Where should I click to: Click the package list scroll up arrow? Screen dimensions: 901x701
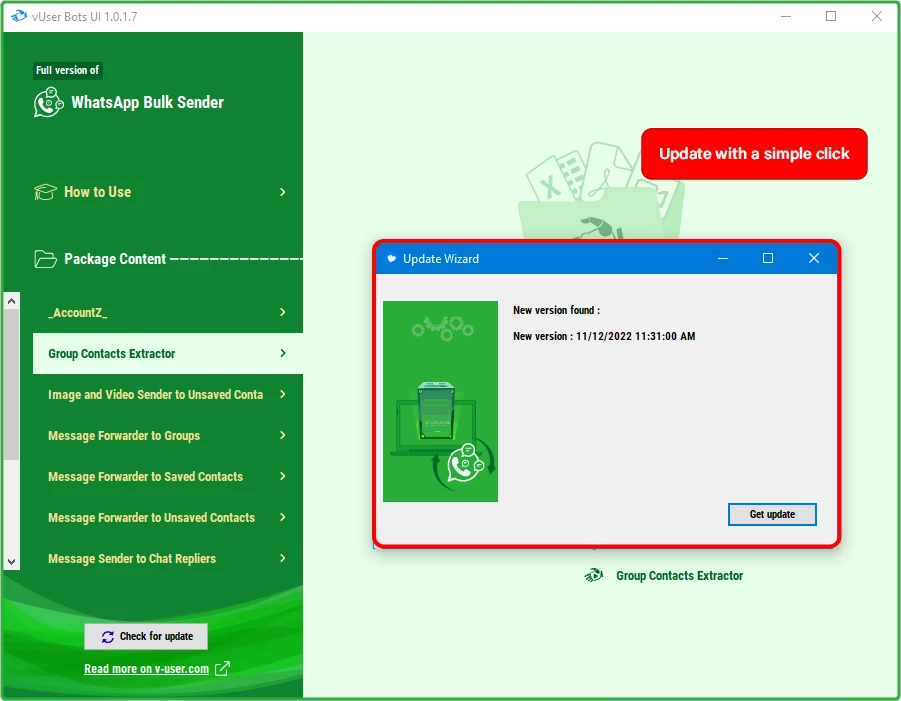[x=11, y=301]
